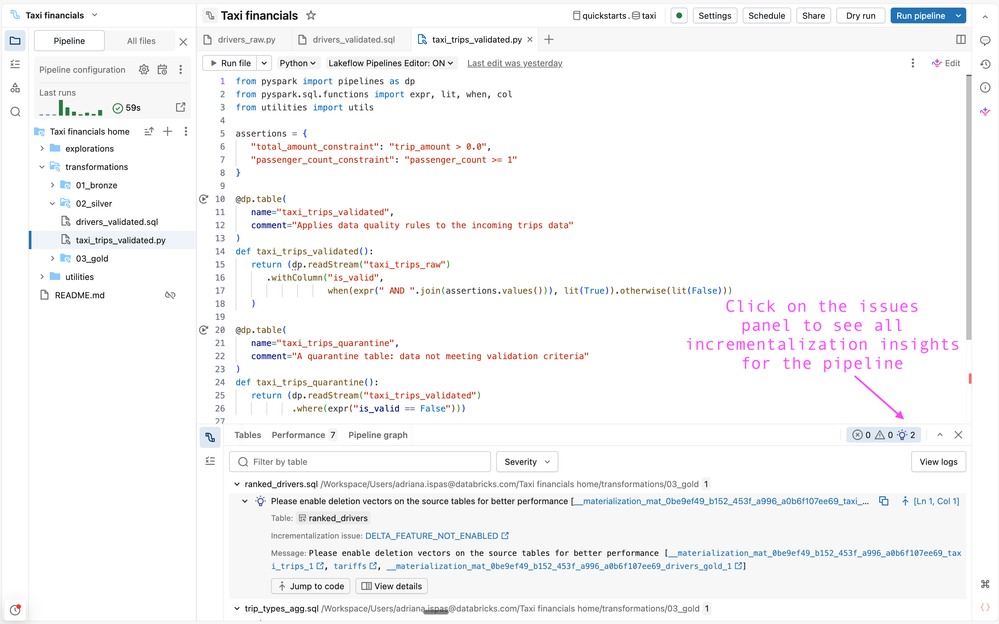This screenshot has height=624, width=999.
Task: Expand the 03_gold folder
Action: click(52, 258)
